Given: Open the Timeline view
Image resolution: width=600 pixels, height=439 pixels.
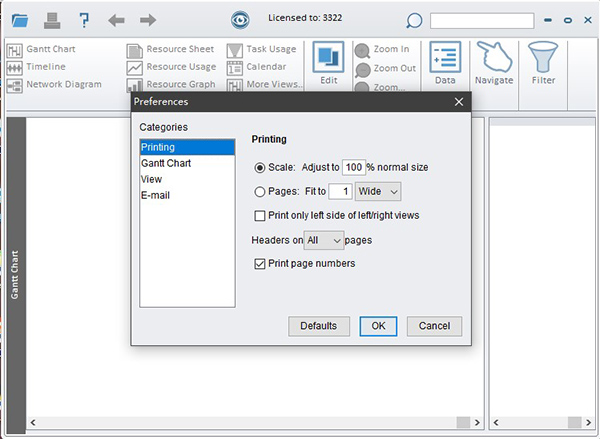Looking at the screenshot, I should 36,67.
